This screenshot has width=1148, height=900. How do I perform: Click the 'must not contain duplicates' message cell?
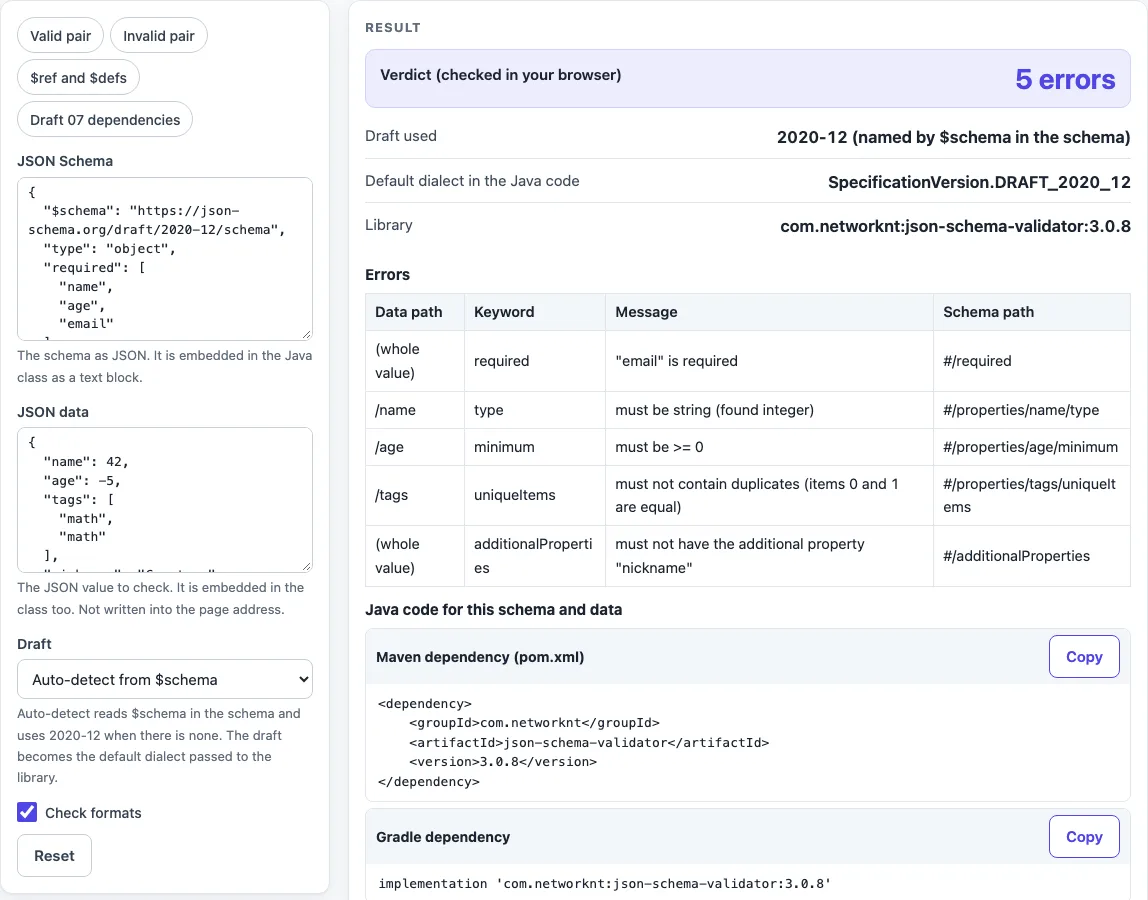[x=769, y=495]
